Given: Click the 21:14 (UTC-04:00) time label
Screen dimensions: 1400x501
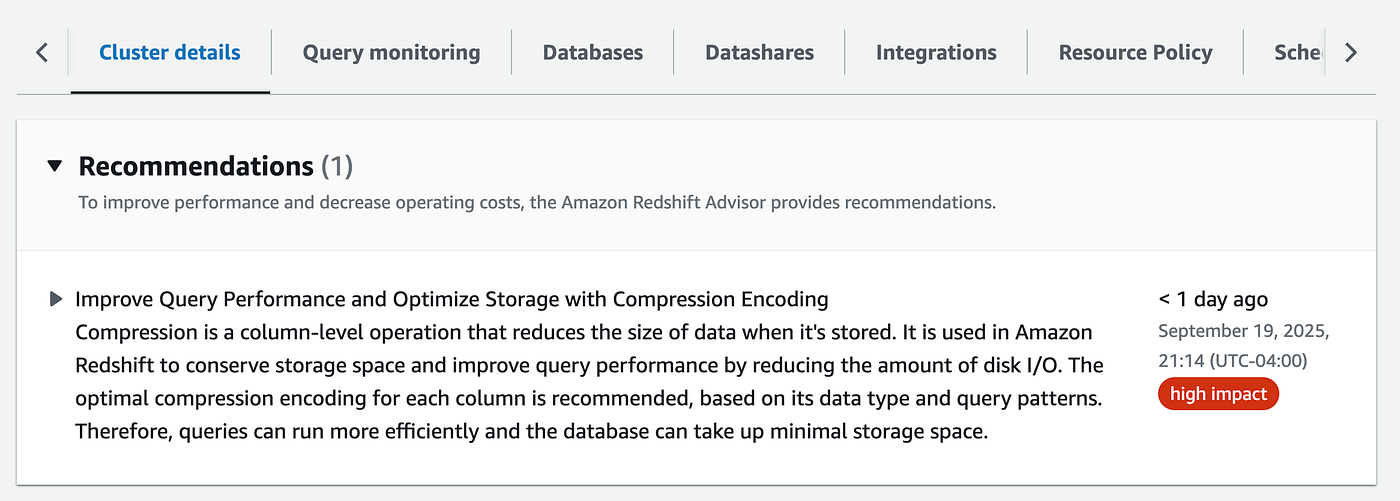Looking at the screenshot, I should [1232, 361].
